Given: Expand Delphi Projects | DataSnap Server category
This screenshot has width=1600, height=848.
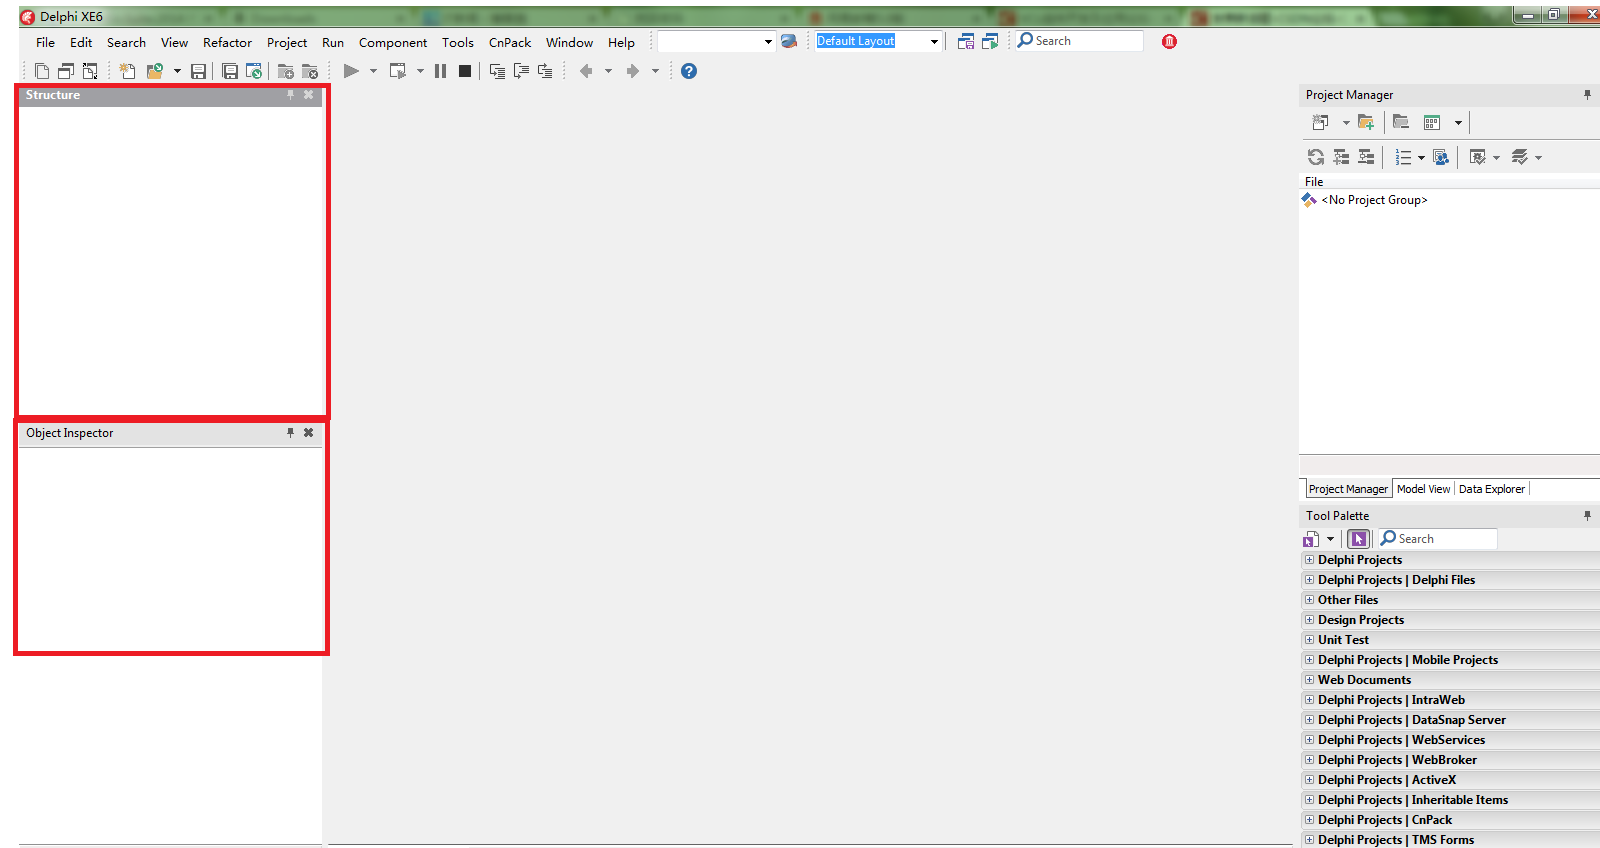Looking at the screenshot, I should pos(1309,720).
